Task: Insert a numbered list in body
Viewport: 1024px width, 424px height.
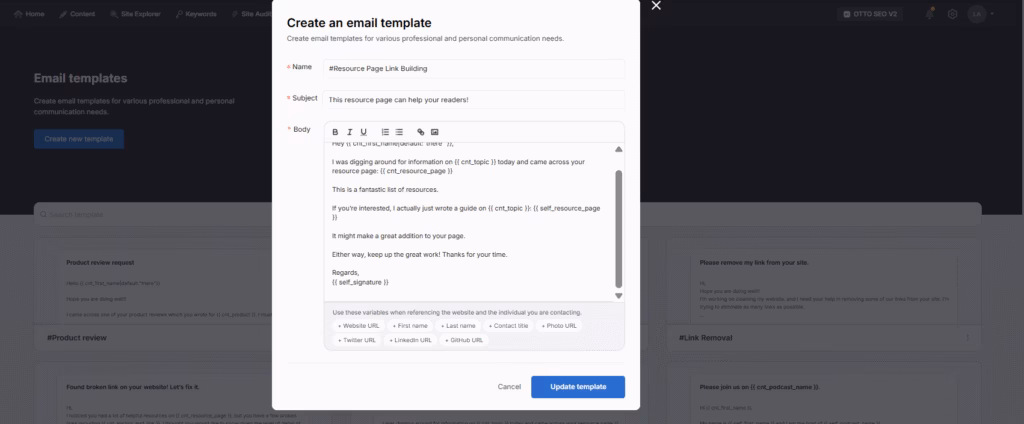Action: (x=386, y=132)
